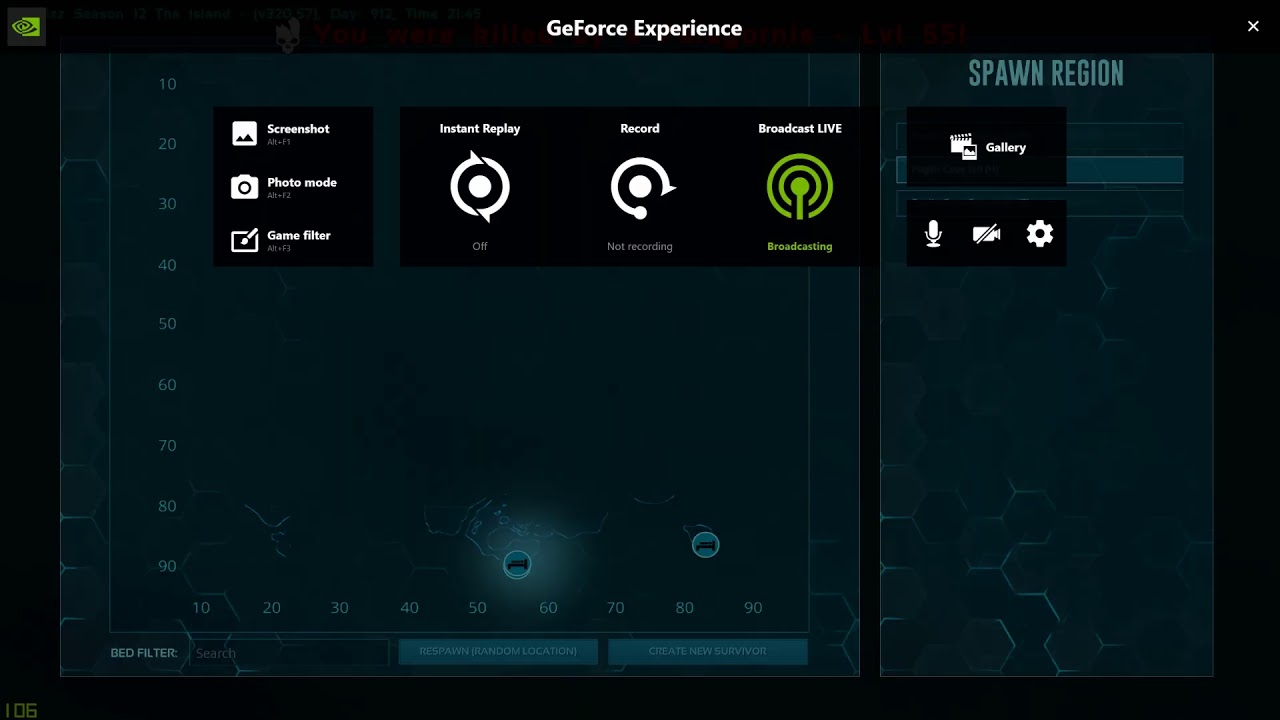Close the GeForce Experience overlay
The image size is (1280, 720).
pos(1253,27)
